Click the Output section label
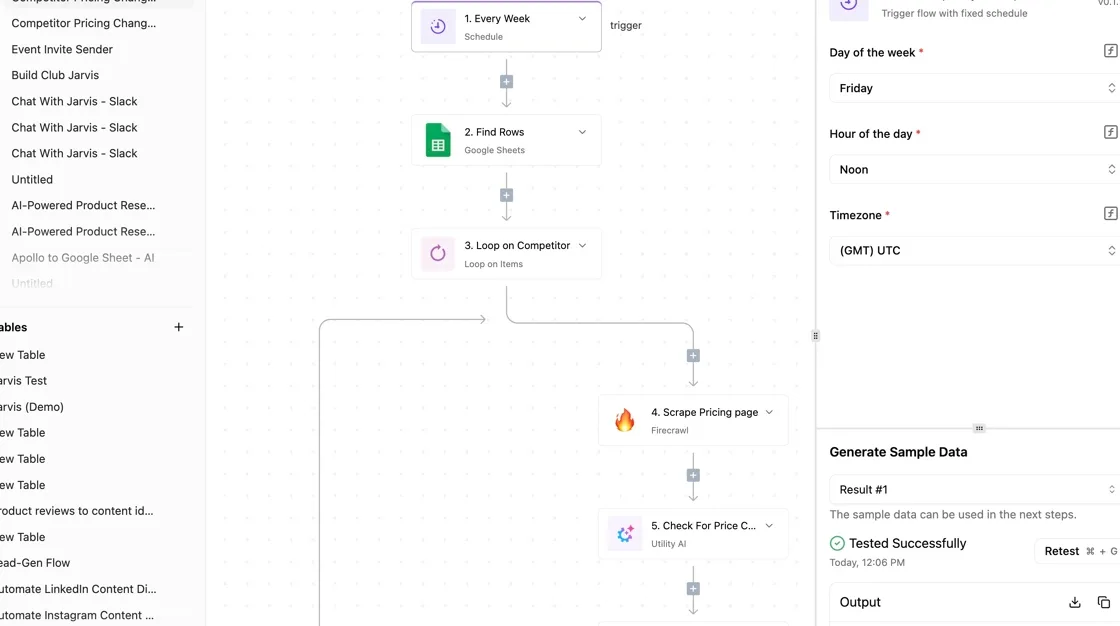 tap(860, 602)
